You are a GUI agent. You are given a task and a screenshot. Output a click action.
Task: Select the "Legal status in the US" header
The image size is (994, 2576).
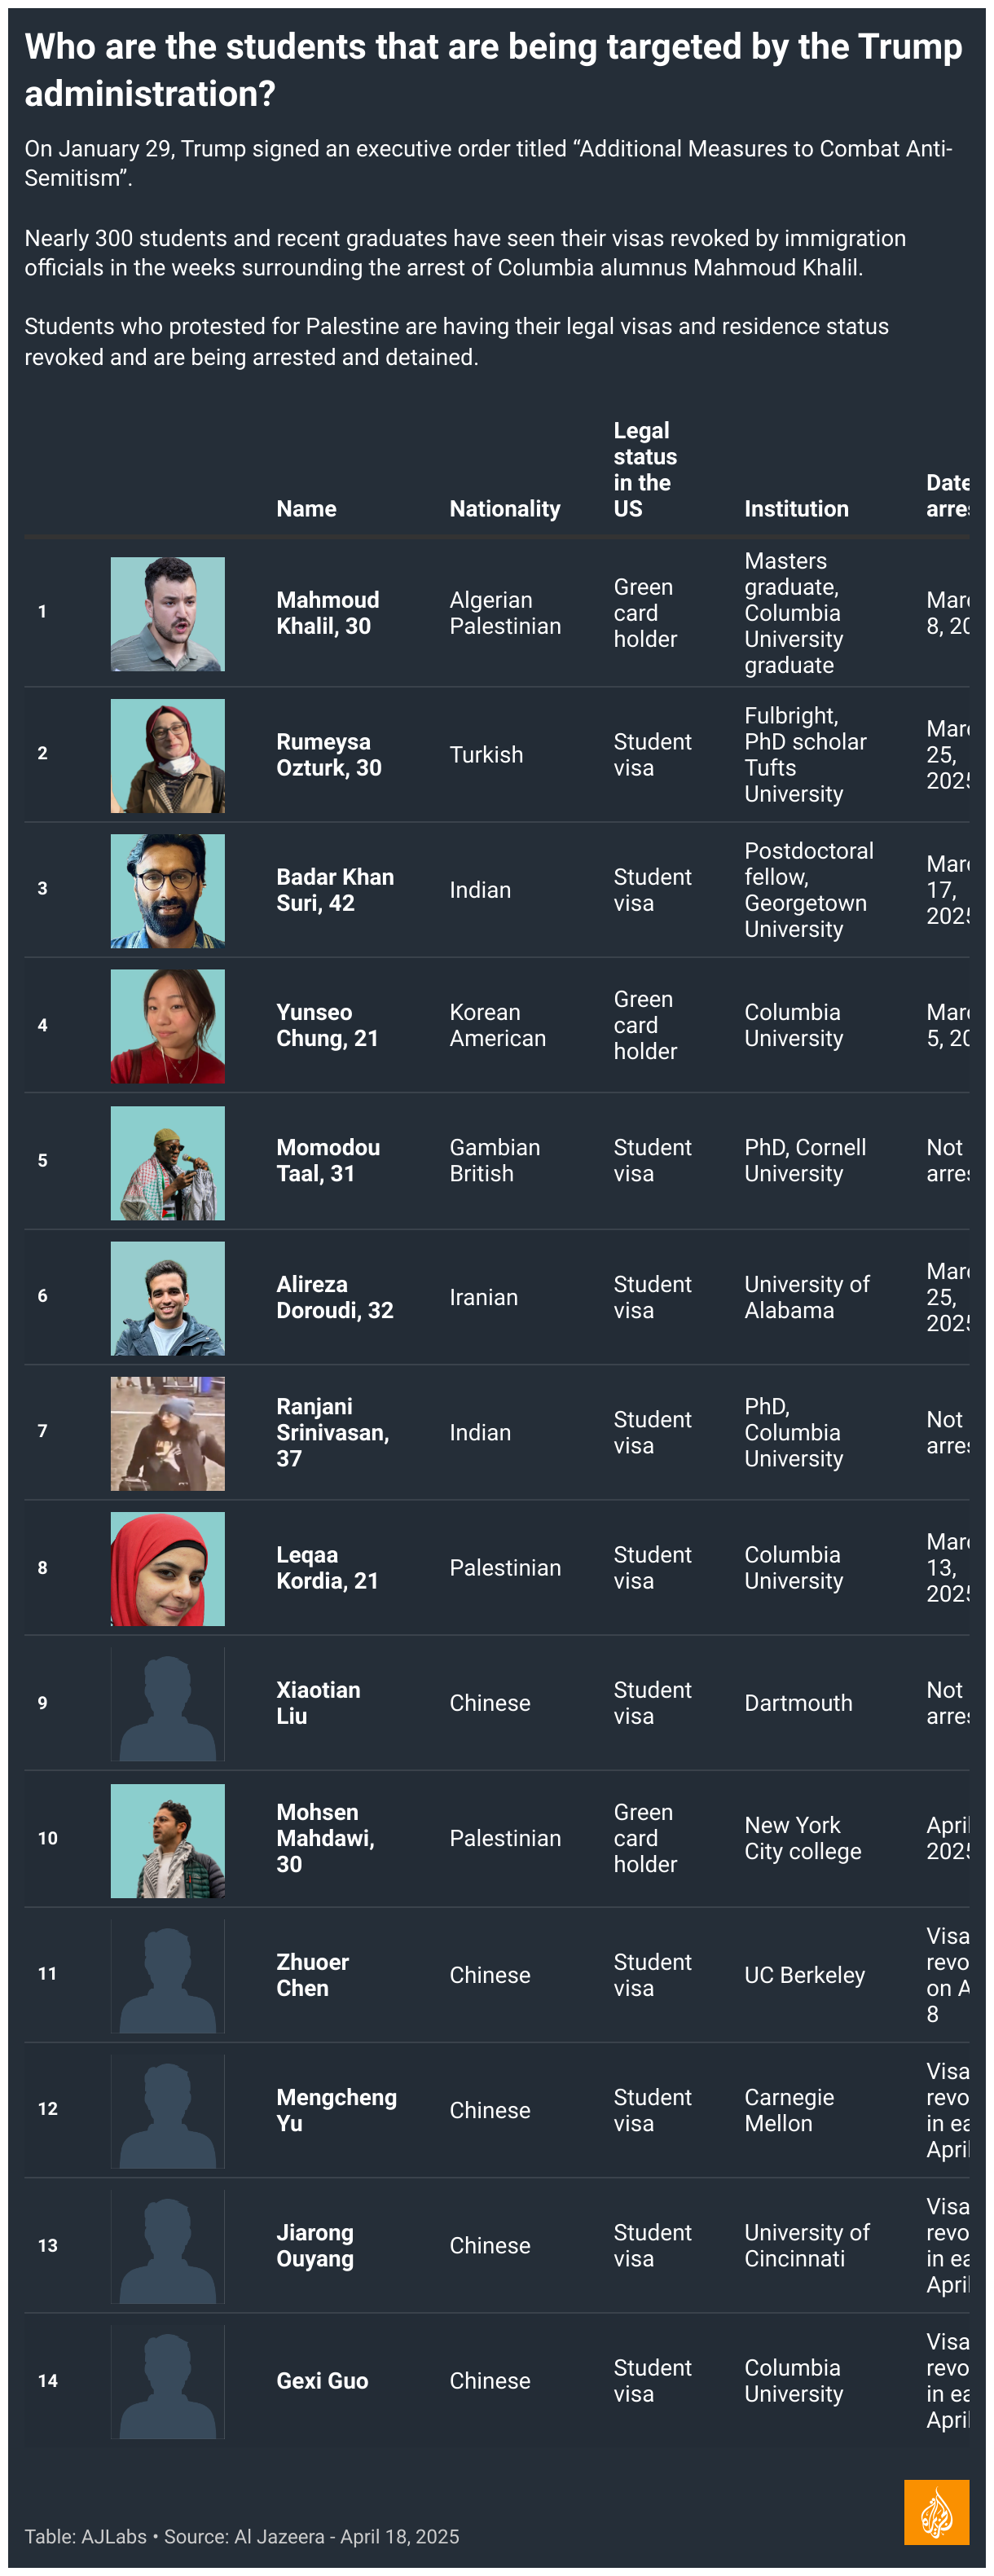(644, 469)
